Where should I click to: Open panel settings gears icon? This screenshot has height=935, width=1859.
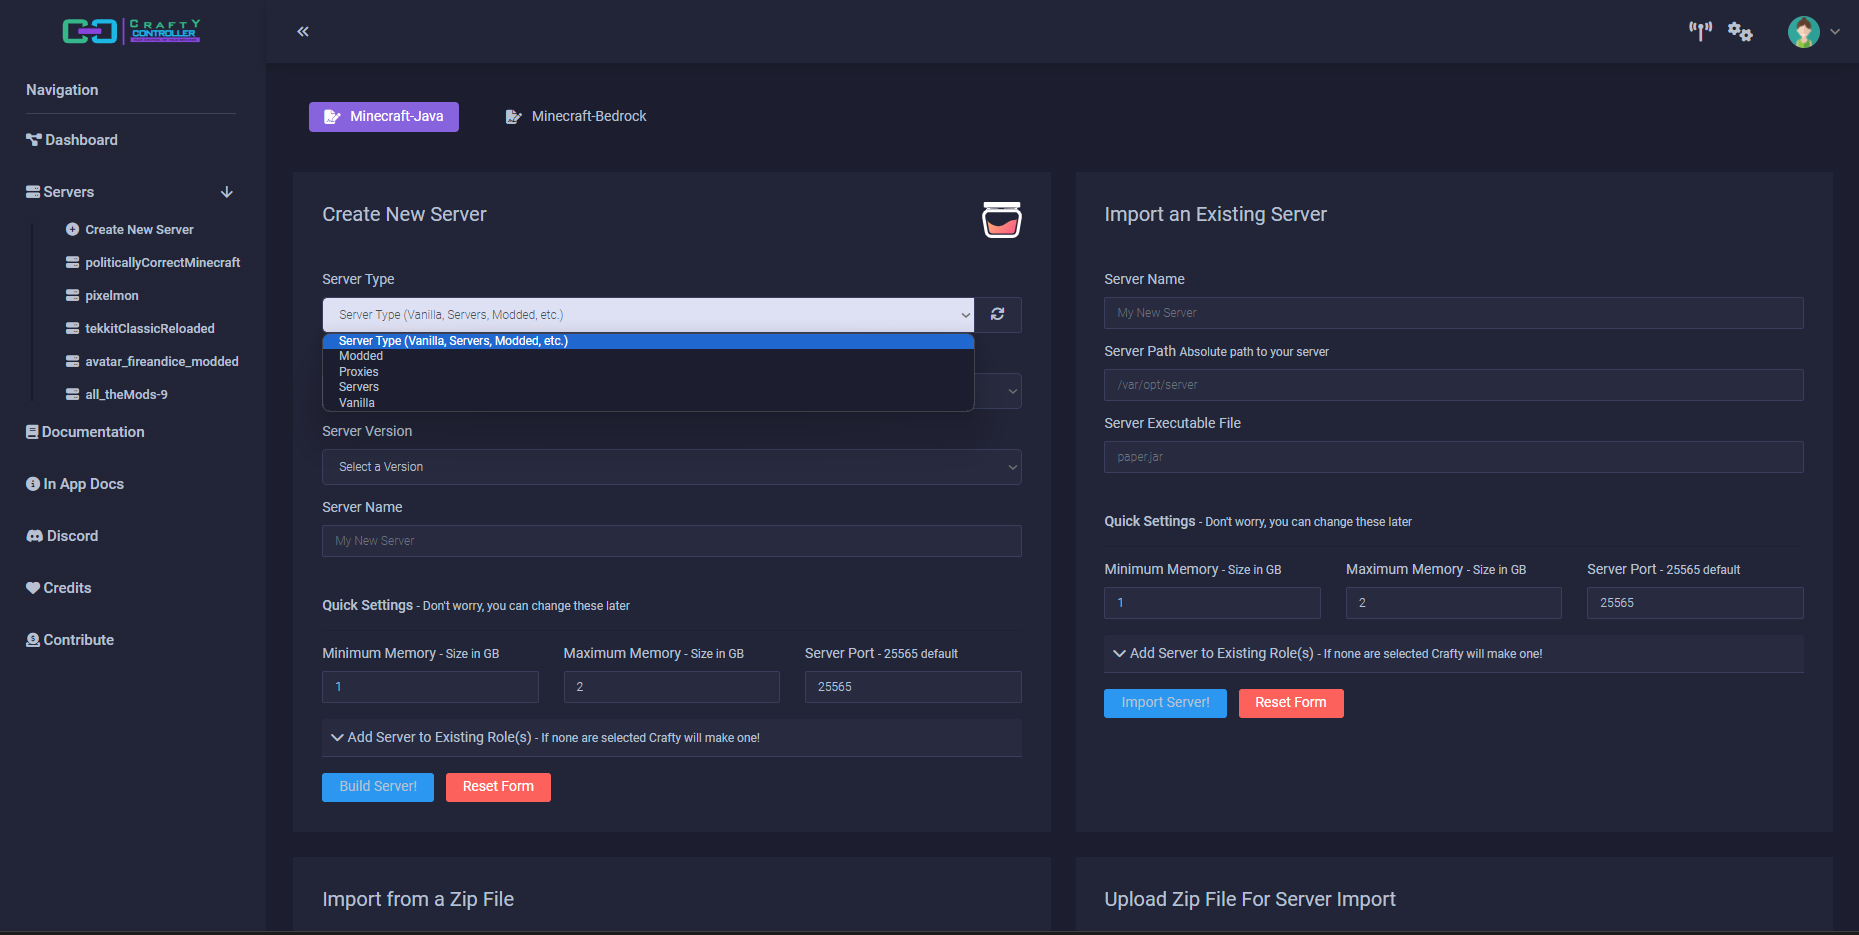tap(1740, 32)
